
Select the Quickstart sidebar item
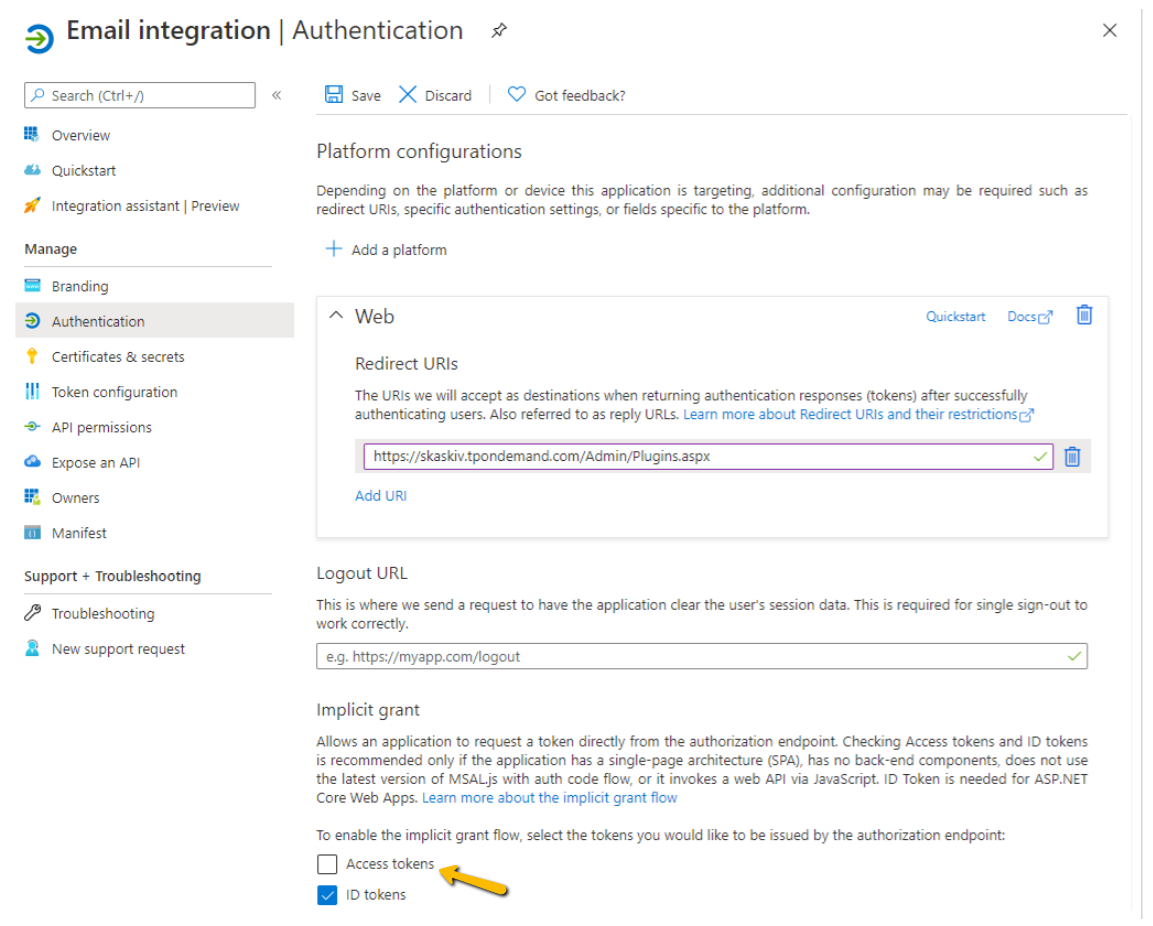point(82,170)
